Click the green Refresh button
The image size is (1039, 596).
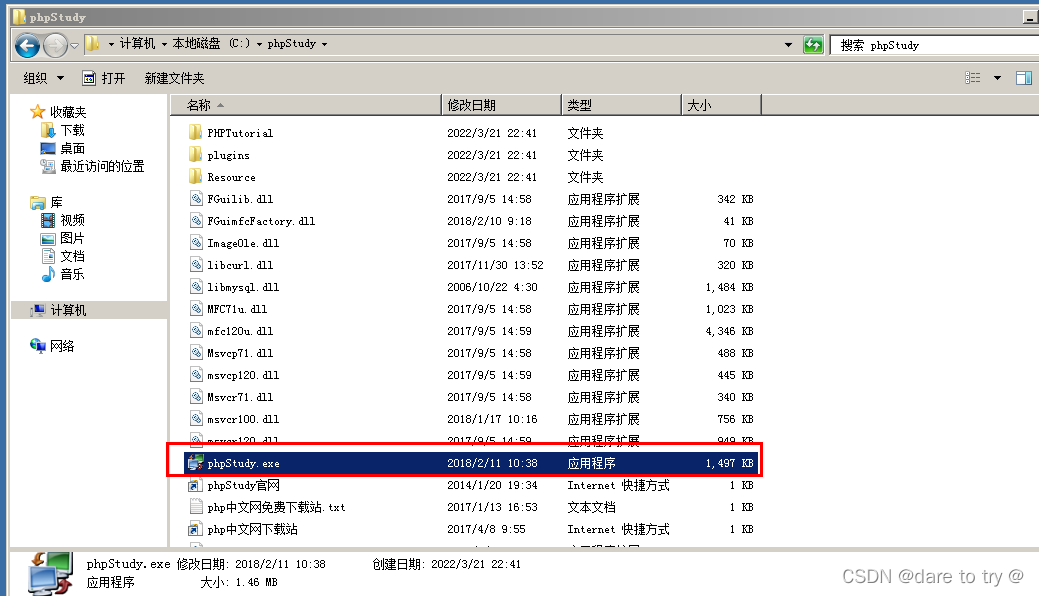813,45
